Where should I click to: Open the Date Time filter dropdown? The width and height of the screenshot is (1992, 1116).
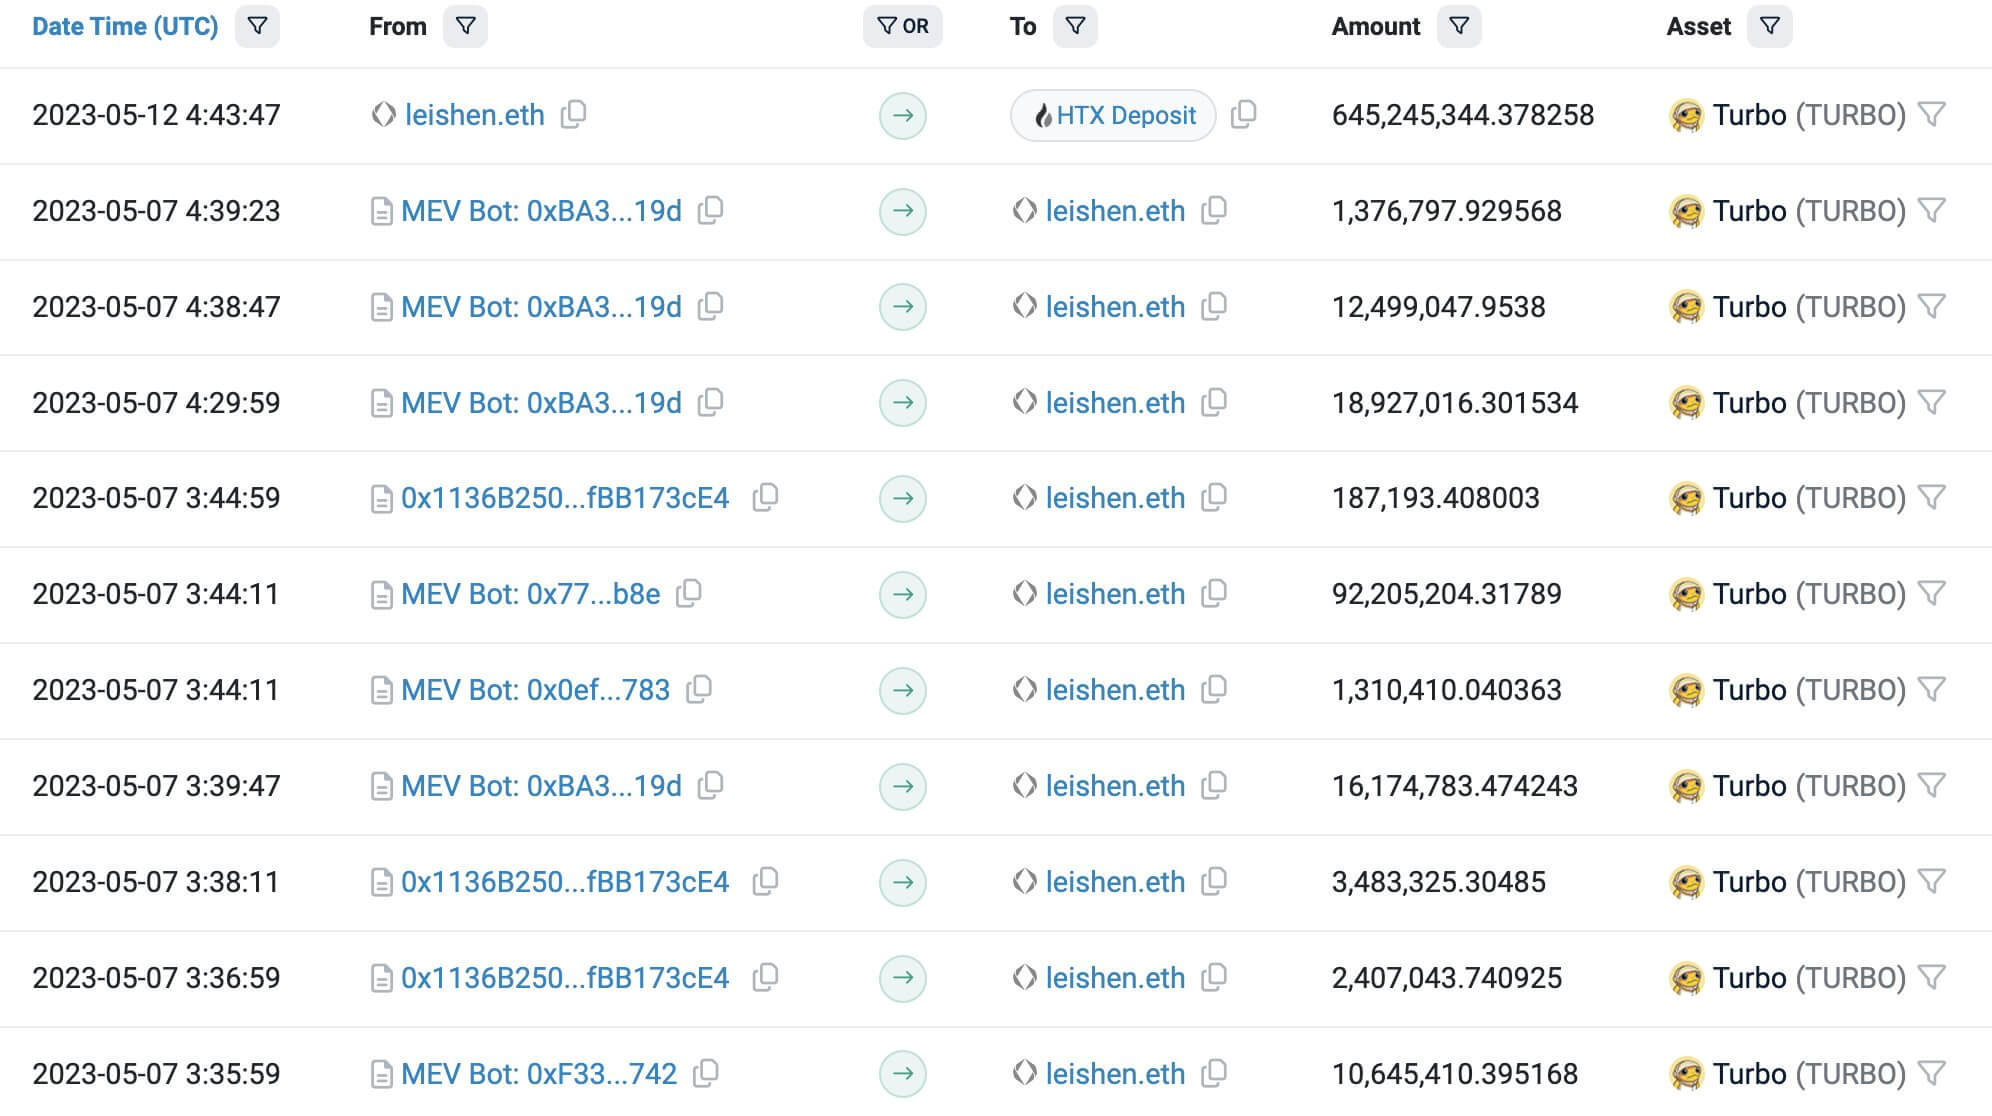click(x=257, y=27)
